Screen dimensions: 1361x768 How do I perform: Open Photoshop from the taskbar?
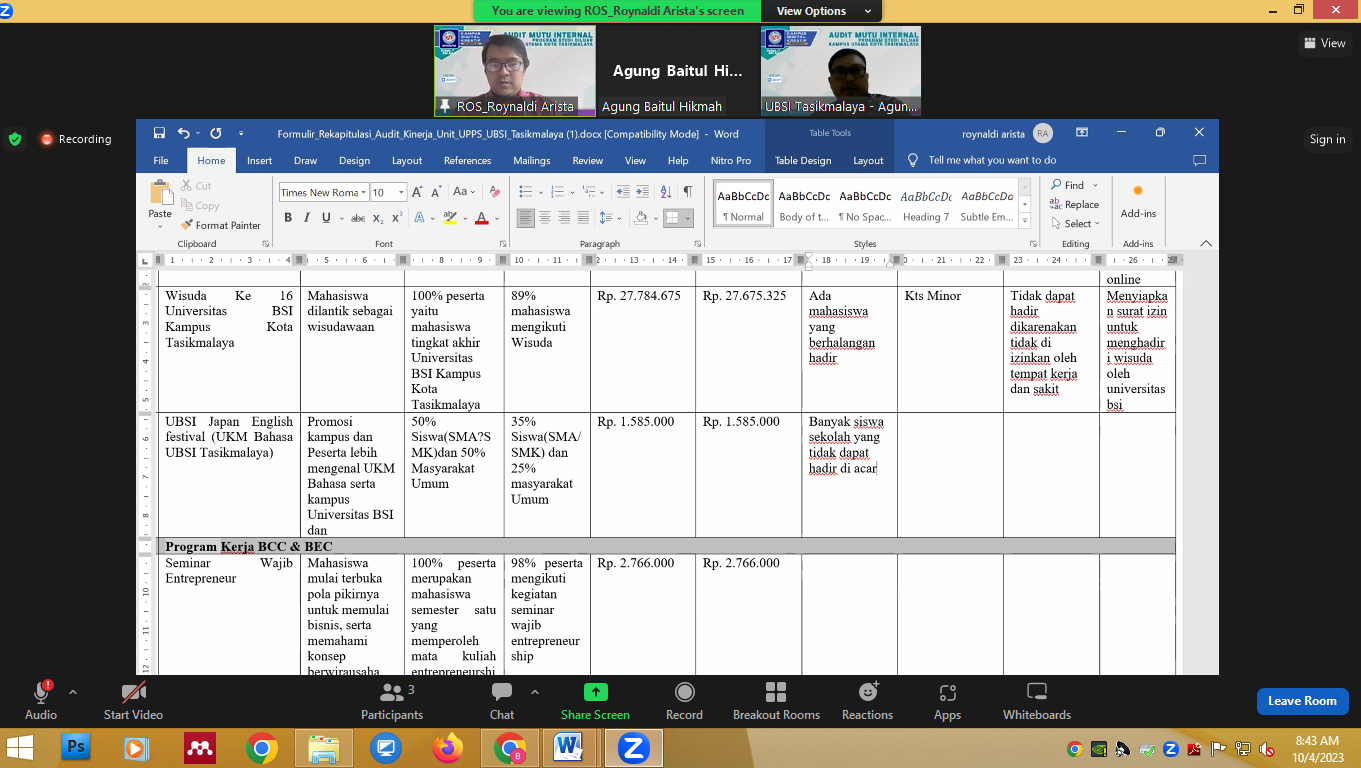pyautogui.click(x=77, y=747)
